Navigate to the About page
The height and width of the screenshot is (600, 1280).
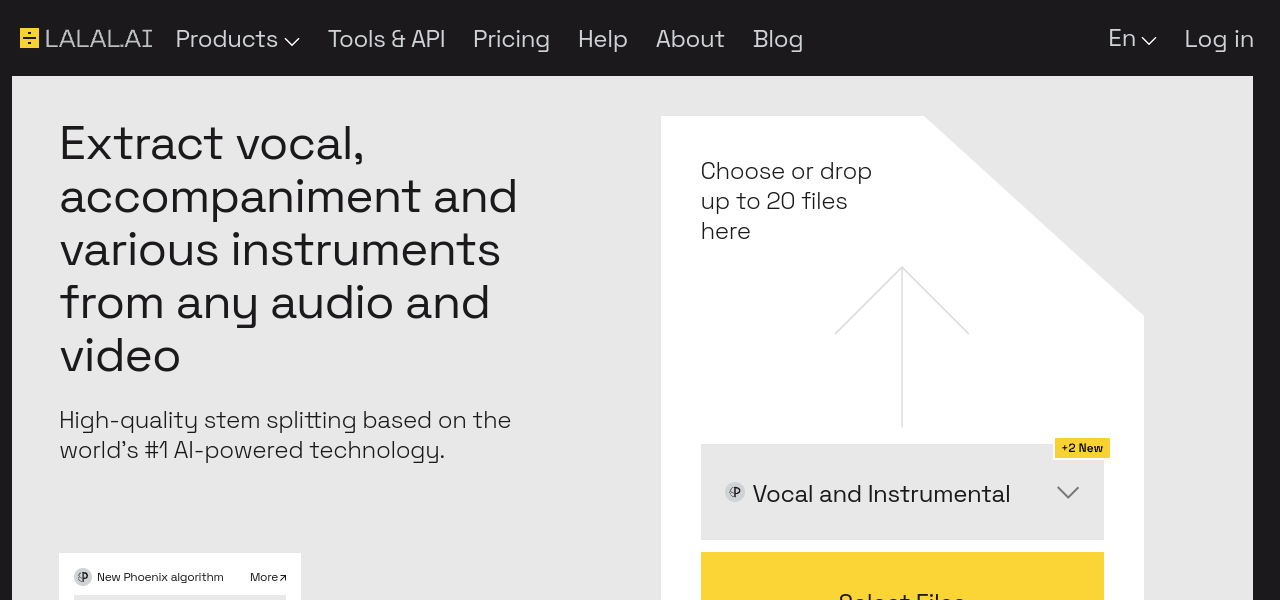tap(689, 39)
